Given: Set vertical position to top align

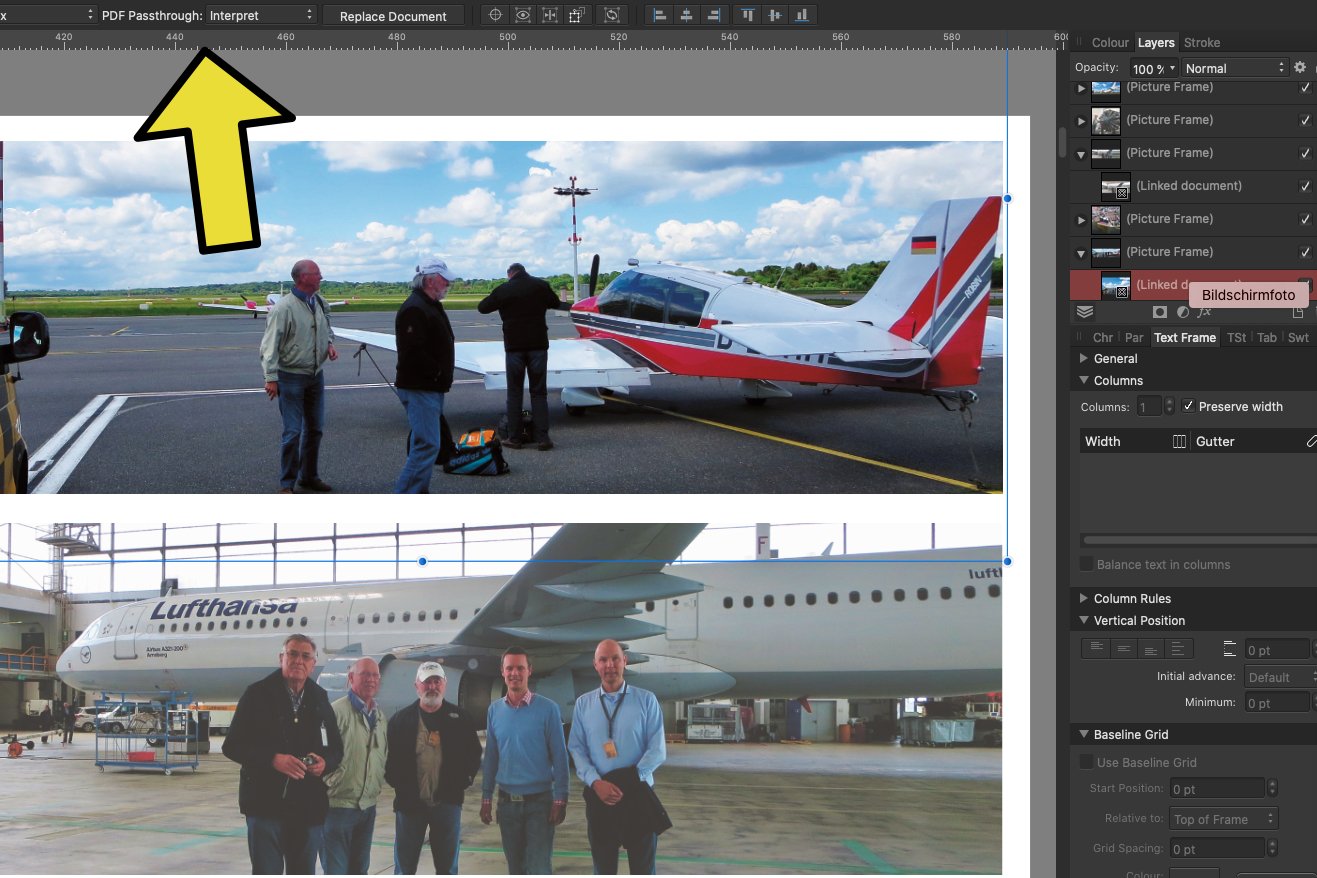Looking at the screenshot, I should [x=1097, y=648].
